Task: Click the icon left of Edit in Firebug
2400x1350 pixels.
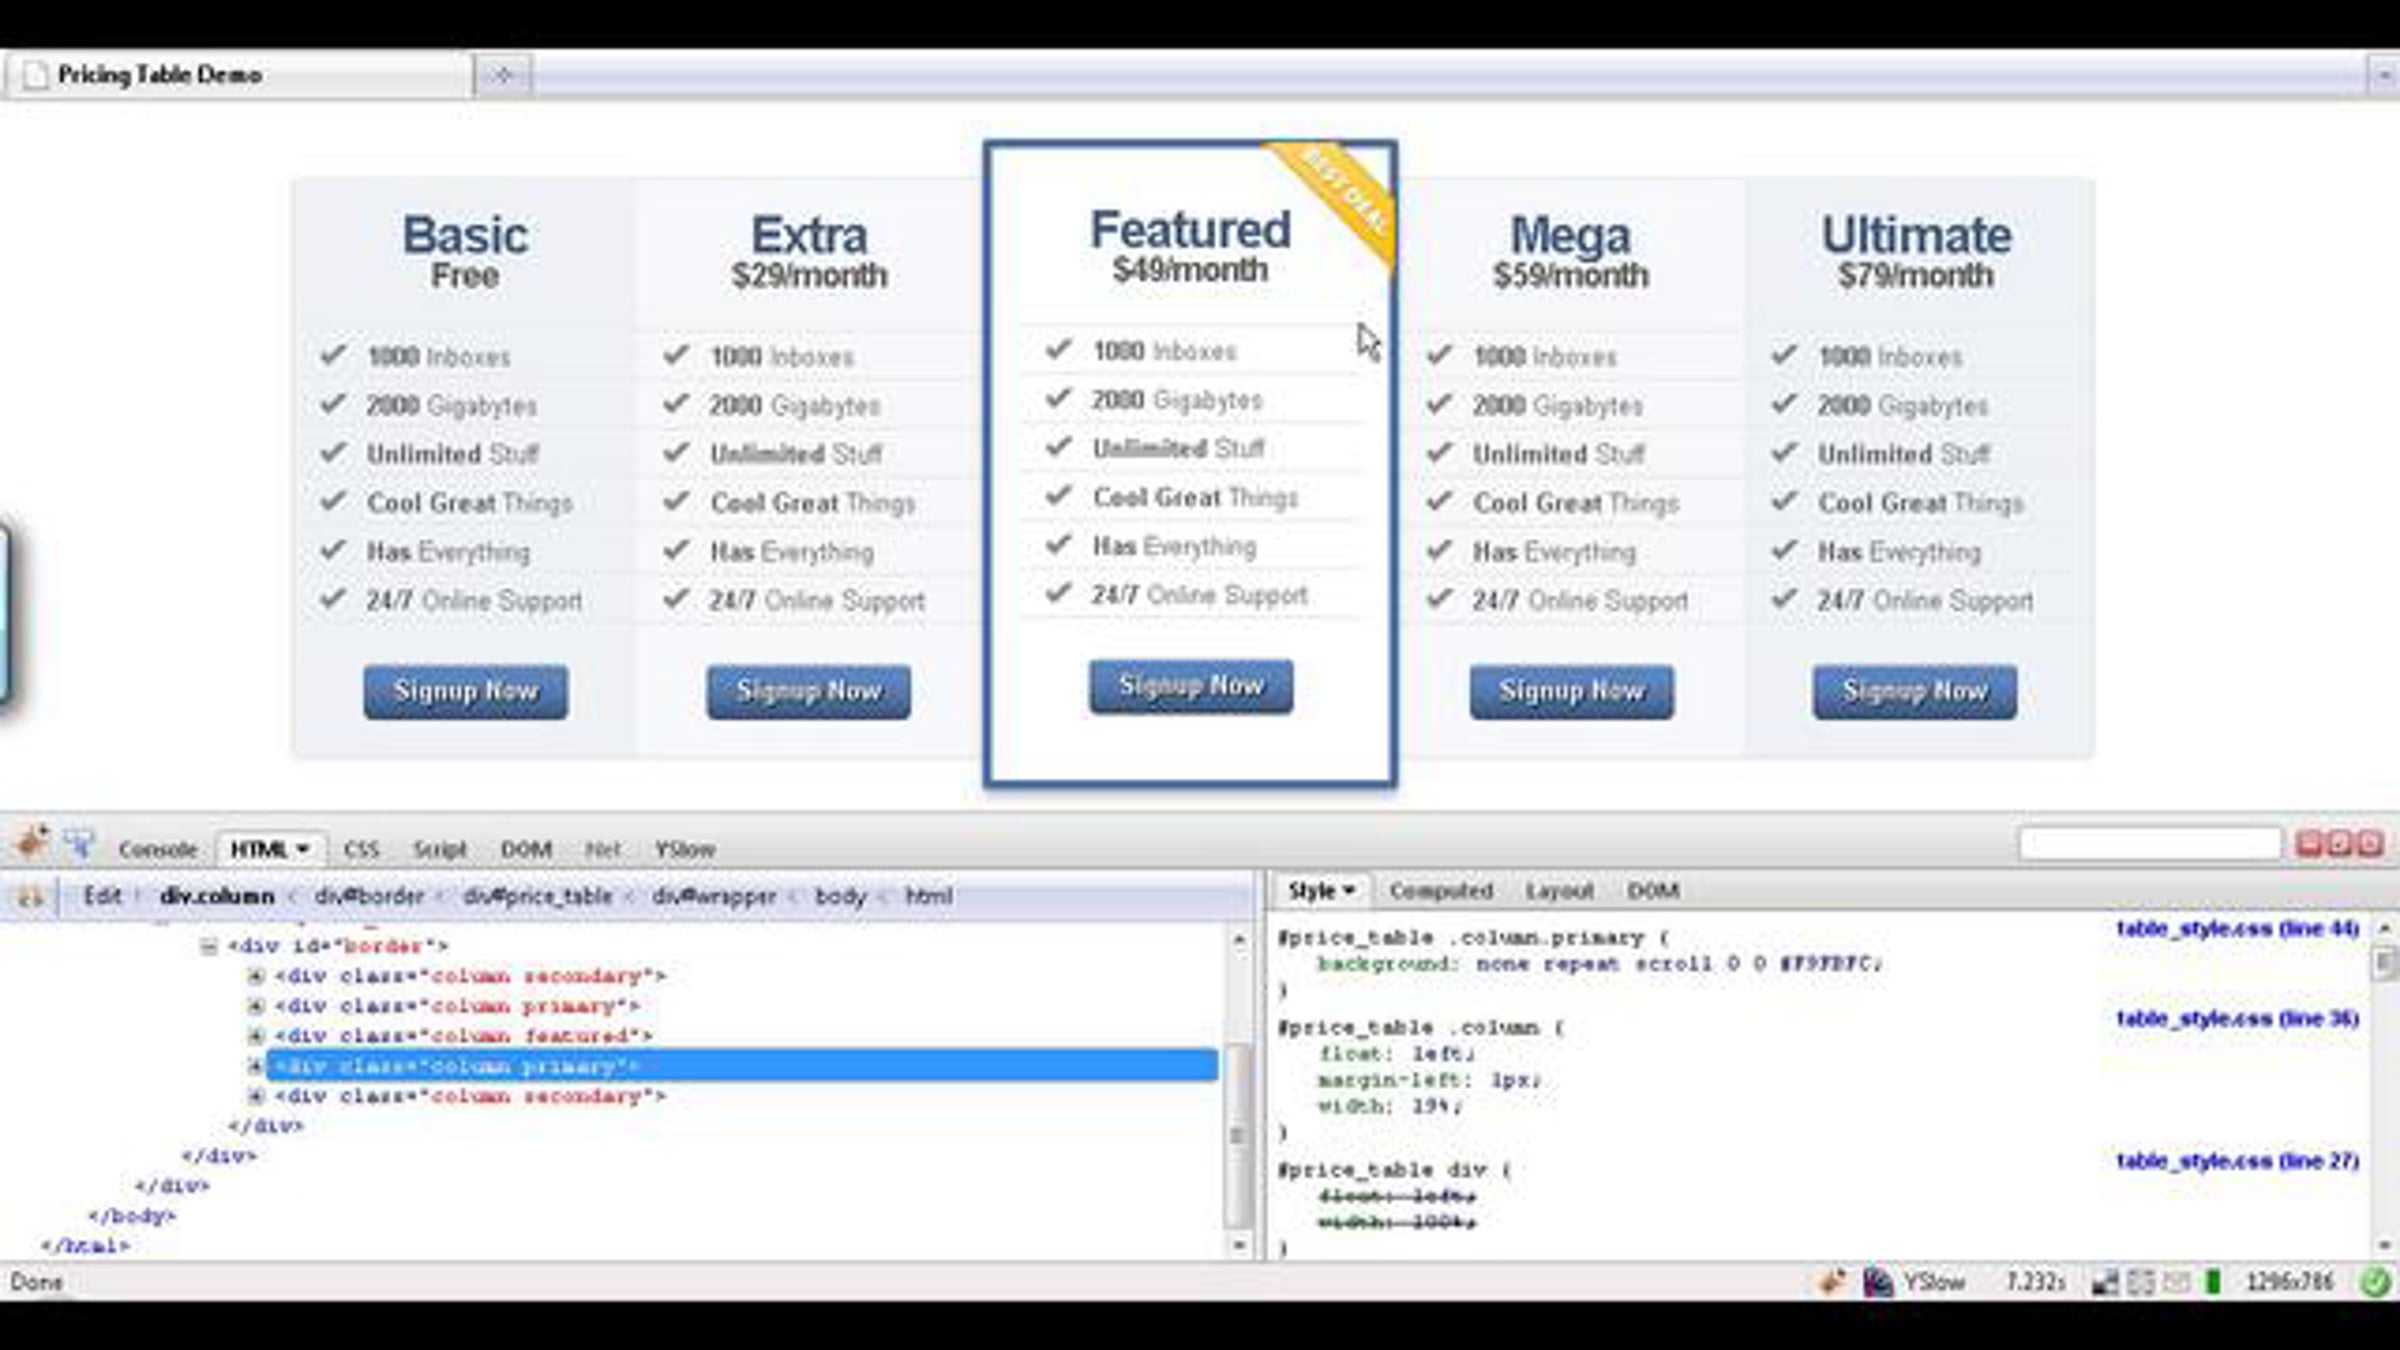Action: coord(30,896)
